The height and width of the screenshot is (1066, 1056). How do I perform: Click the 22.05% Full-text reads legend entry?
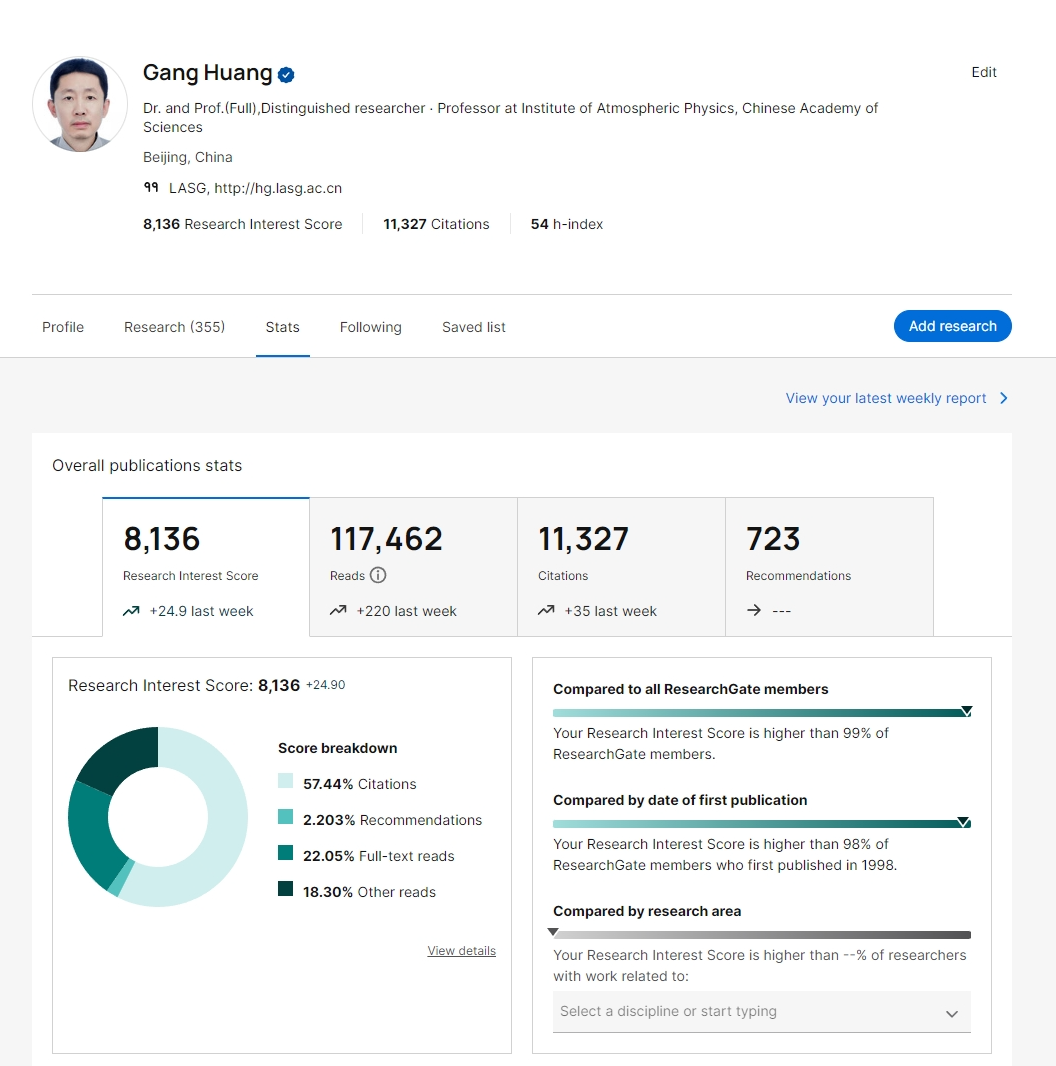[379, 856]
